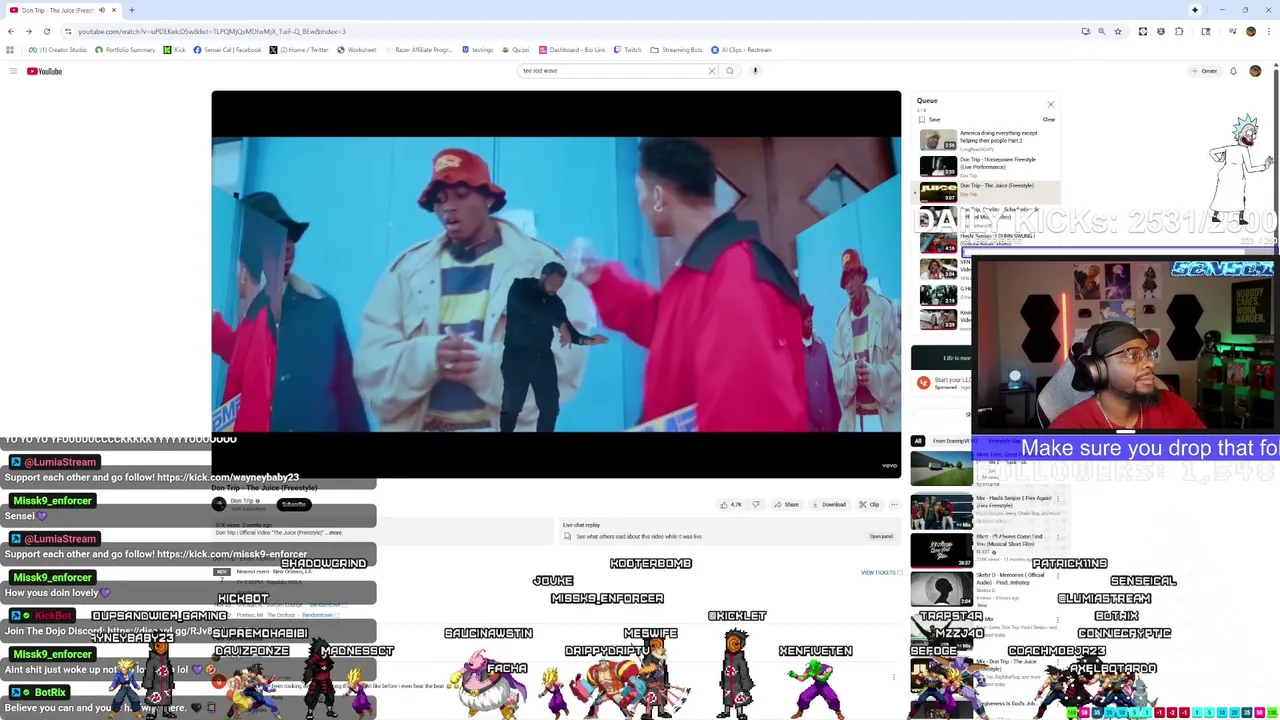Close the Queue panel
The image size is (1280, 720).
pos(1050,104)
